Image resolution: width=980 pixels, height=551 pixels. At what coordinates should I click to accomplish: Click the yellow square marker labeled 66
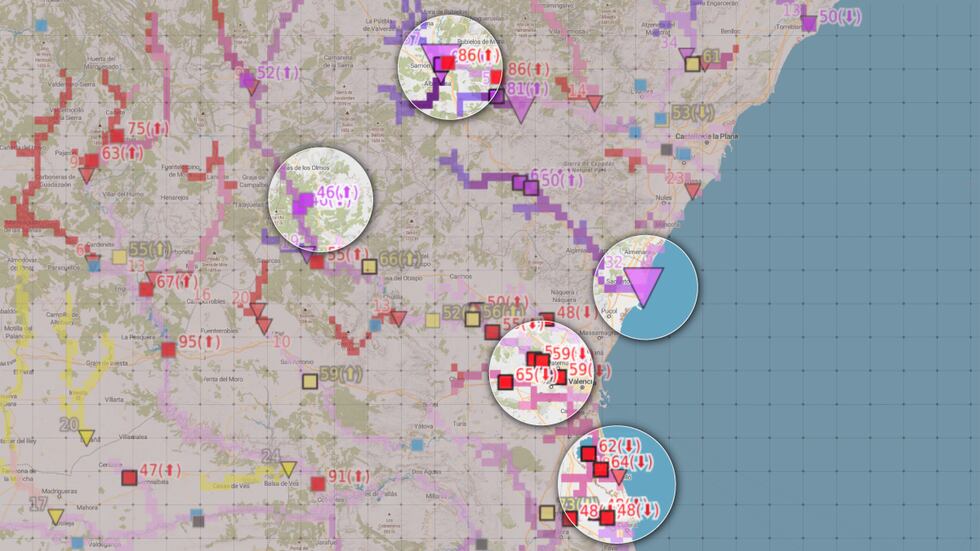pyautogui.click(x=369, y=266)
